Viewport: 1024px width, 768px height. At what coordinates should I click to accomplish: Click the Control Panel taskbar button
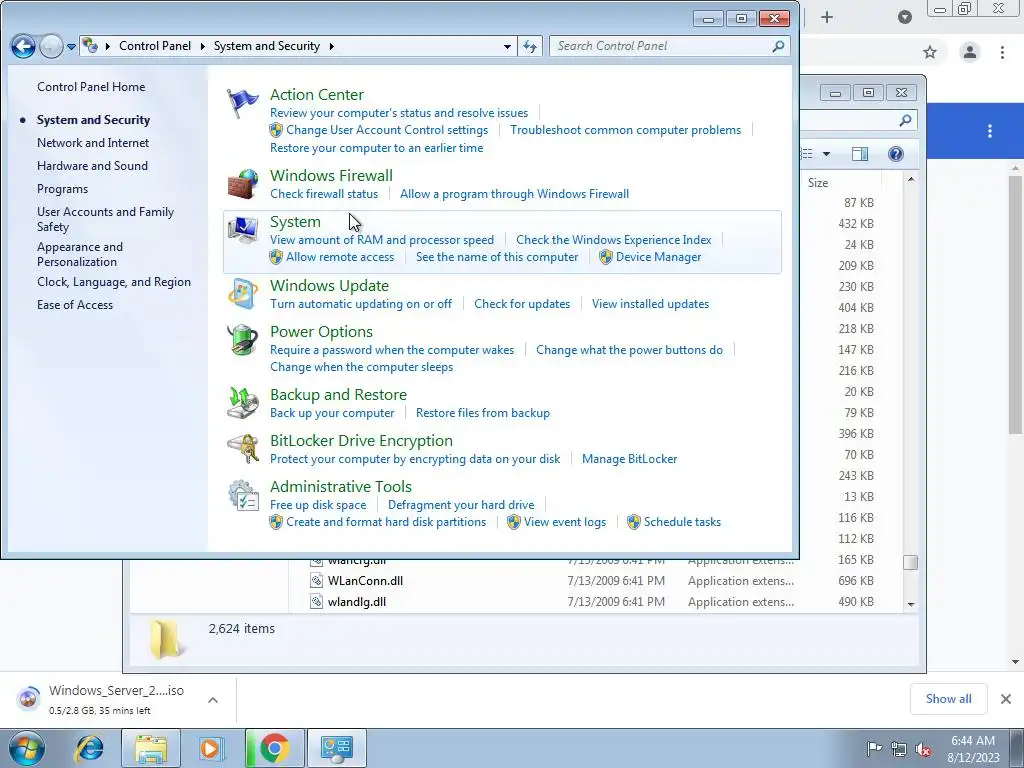pos(337,748)
